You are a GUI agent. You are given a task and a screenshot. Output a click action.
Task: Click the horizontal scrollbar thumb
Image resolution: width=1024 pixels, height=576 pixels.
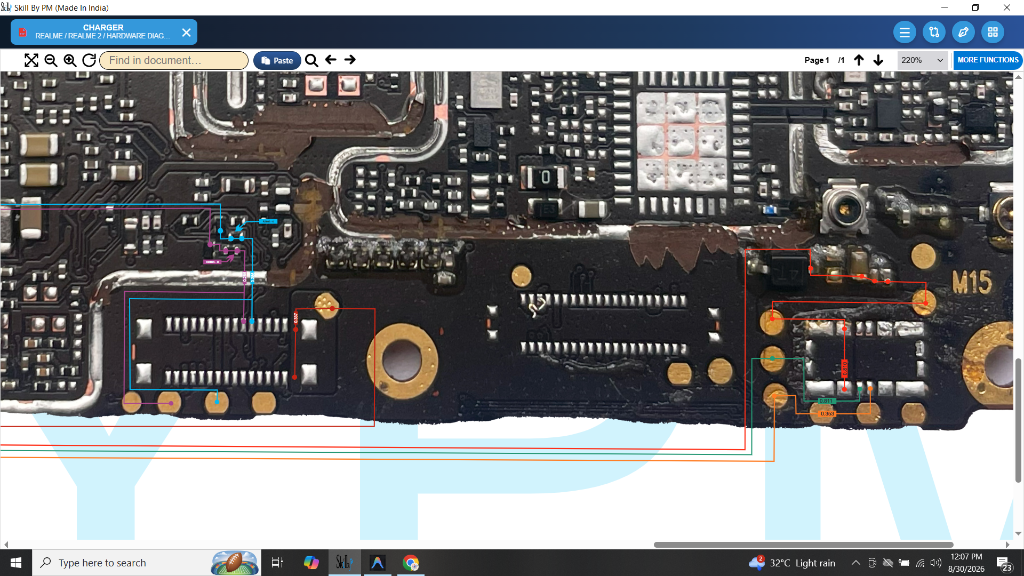click(x=803, y=545)
